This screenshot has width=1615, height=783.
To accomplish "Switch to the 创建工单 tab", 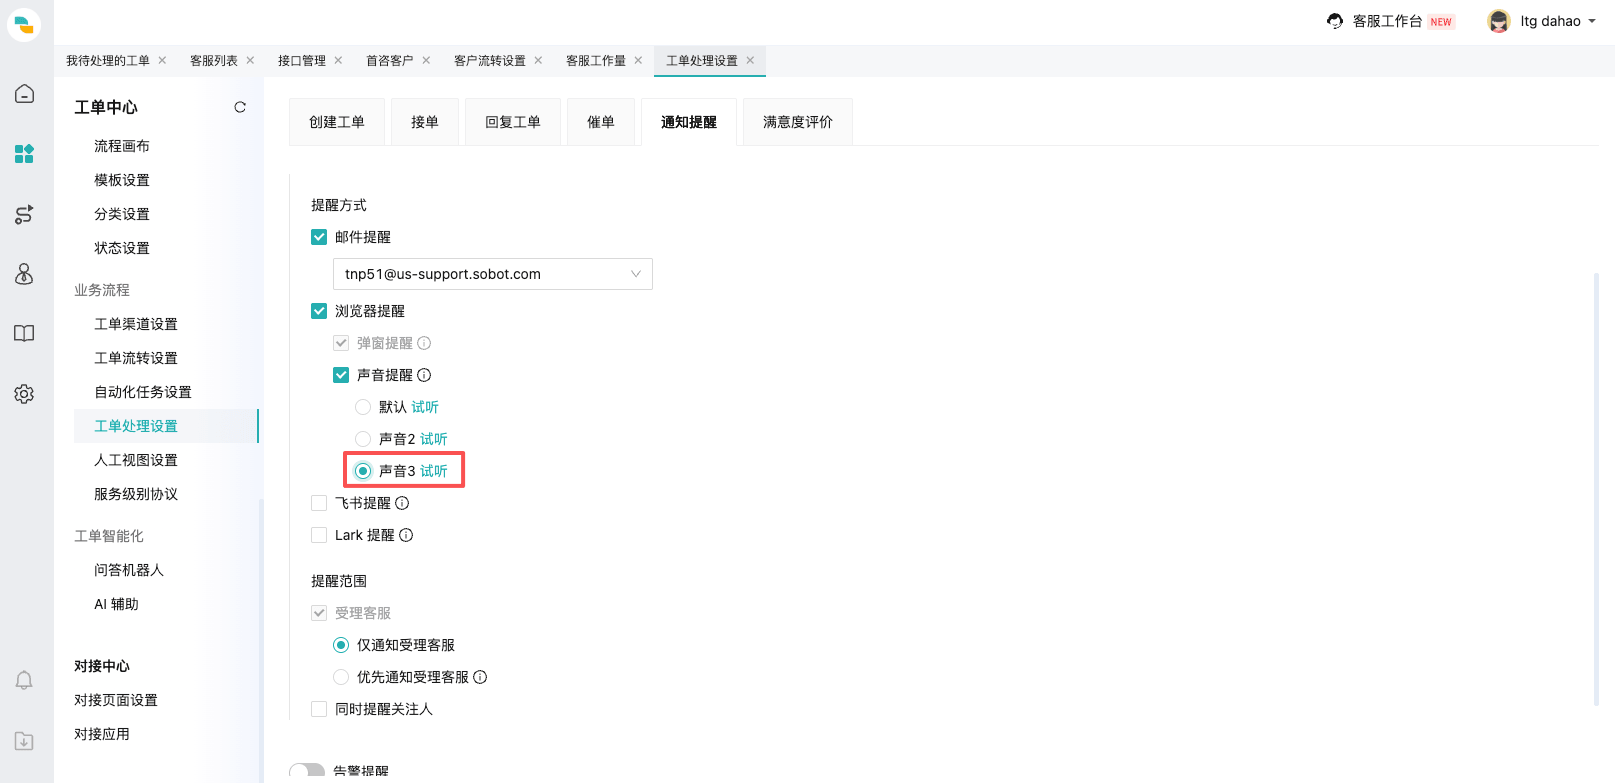I will [336, 122].
